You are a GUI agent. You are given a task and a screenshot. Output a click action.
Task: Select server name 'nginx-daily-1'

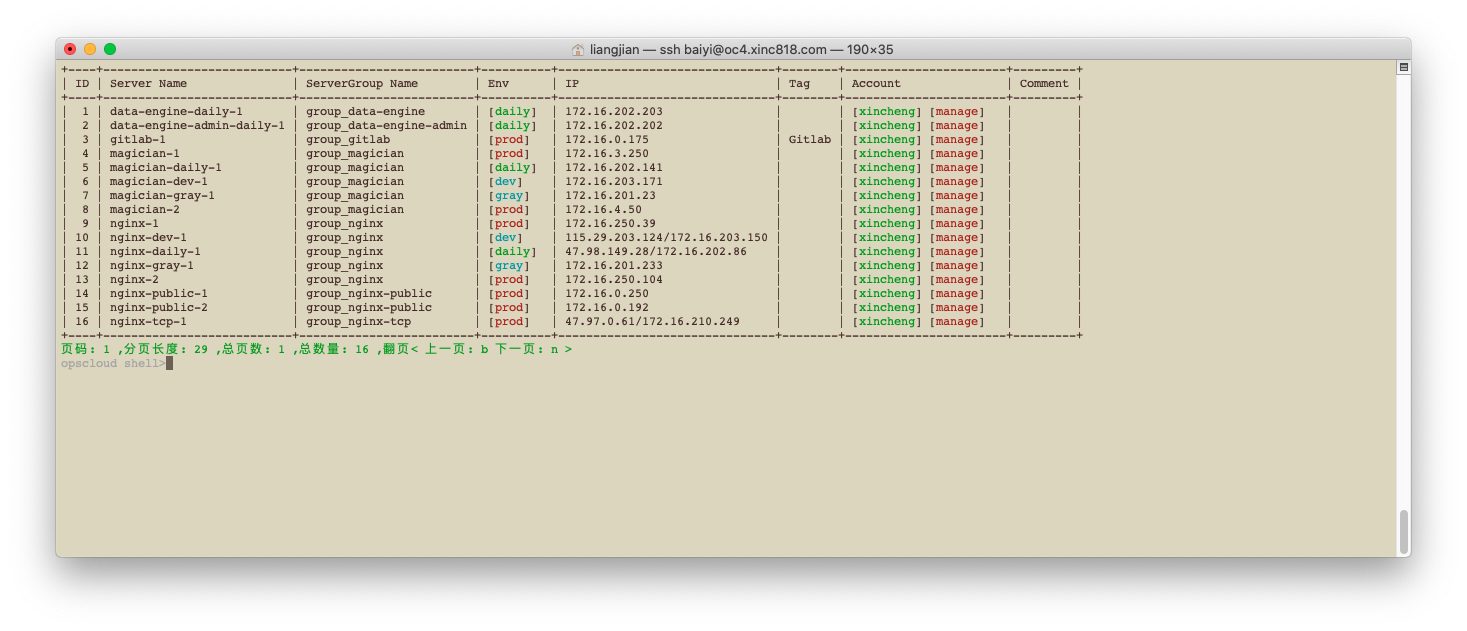click(x=155, y=252)
